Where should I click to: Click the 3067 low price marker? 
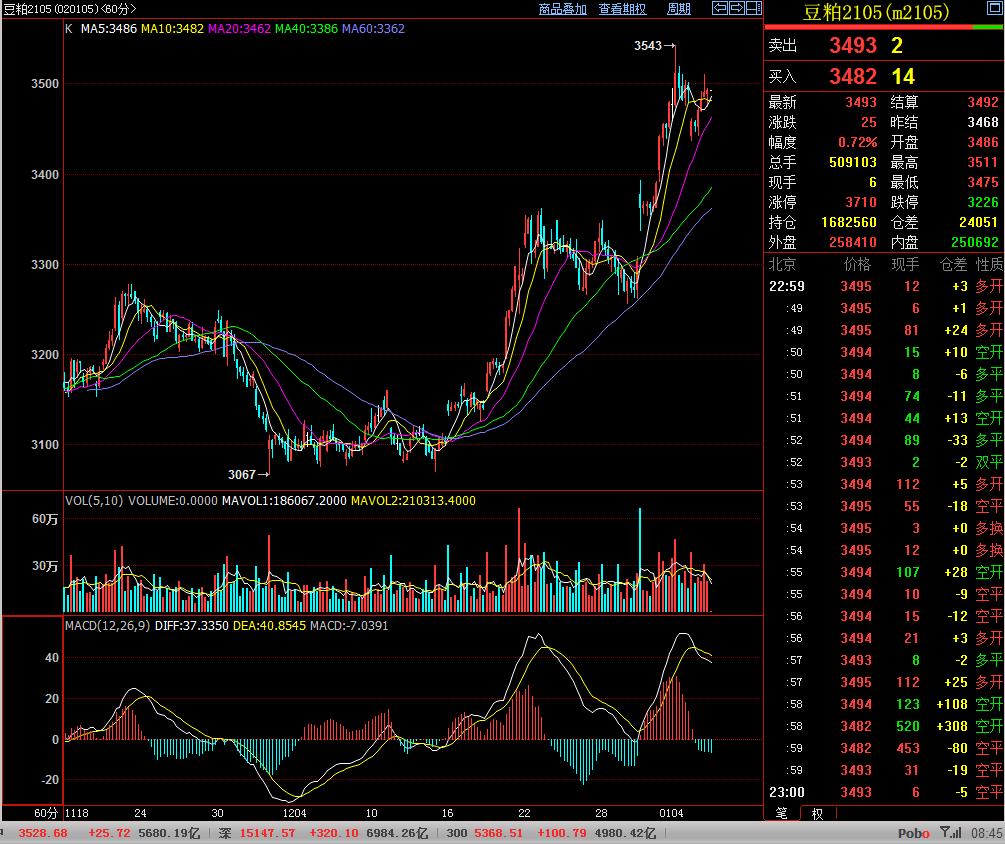pyautogui.click(x=243, y=473)
